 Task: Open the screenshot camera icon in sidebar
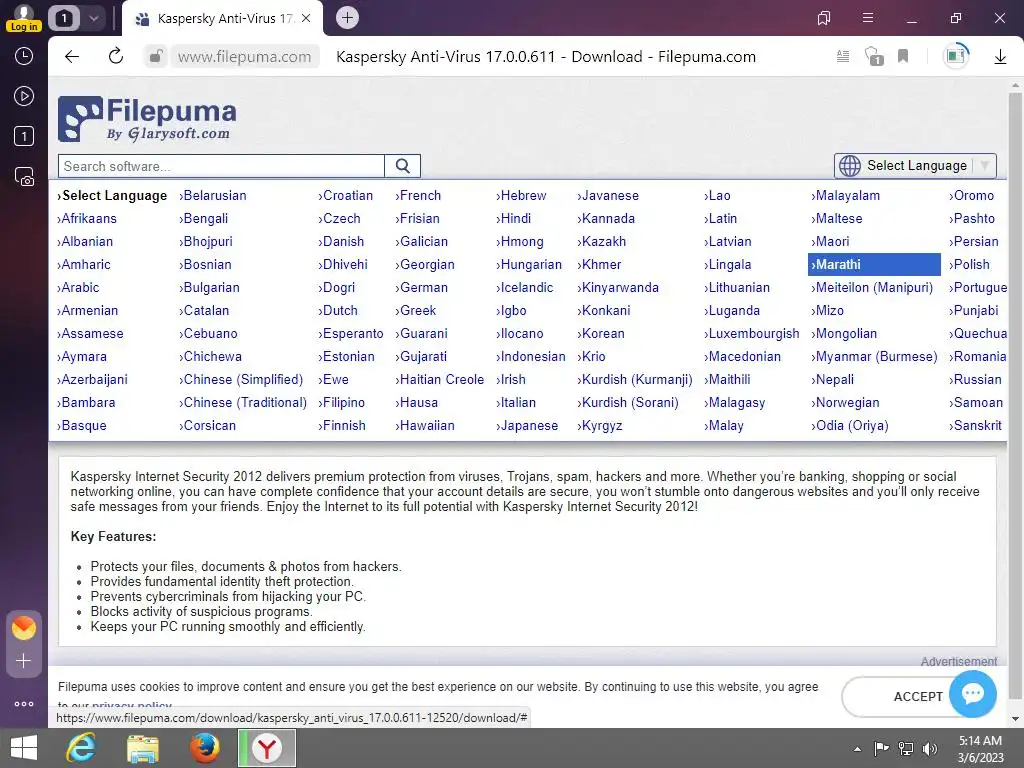(24, 176)
